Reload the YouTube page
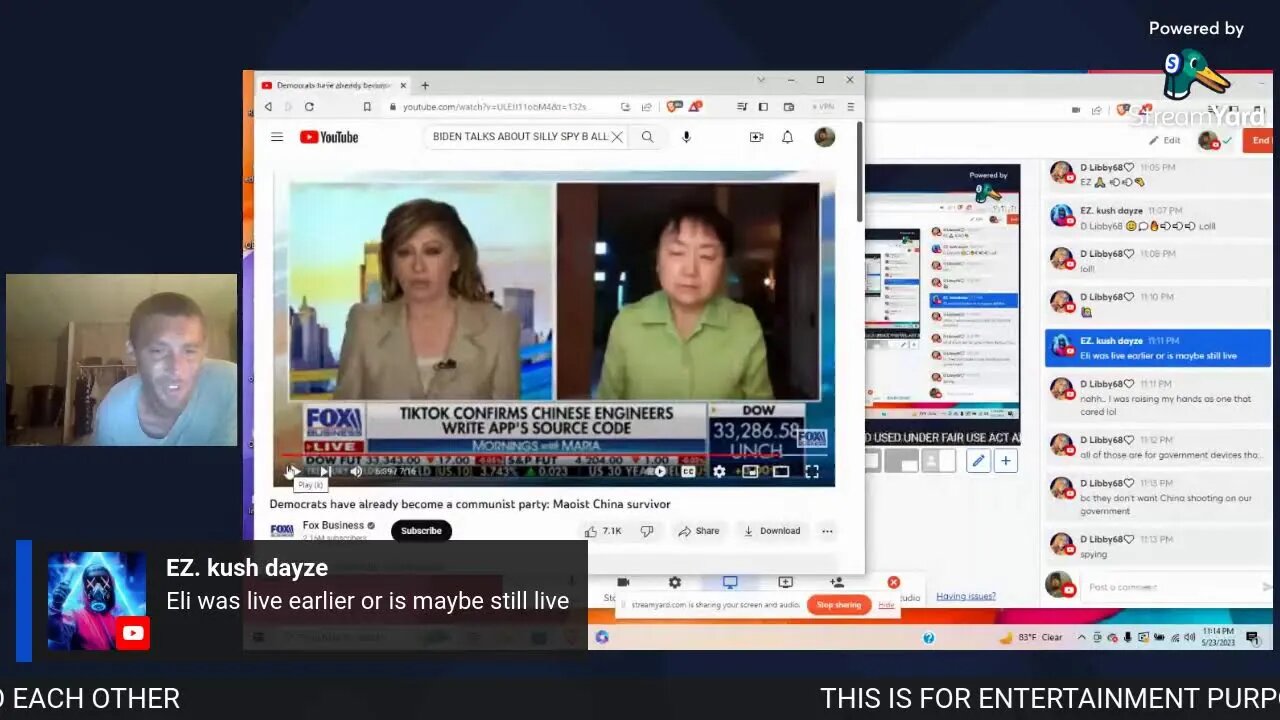This screenshot has width=1280, height=720. pos(309,107)
